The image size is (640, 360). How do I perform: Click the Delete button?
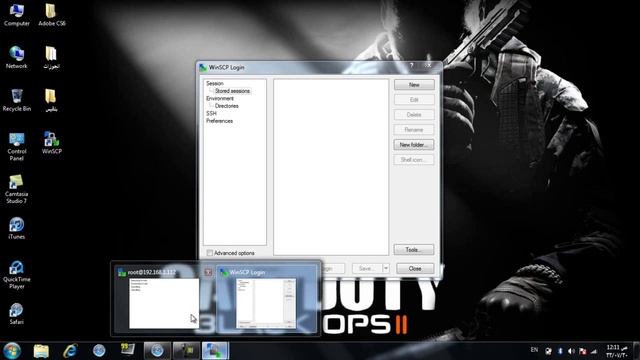414,115
